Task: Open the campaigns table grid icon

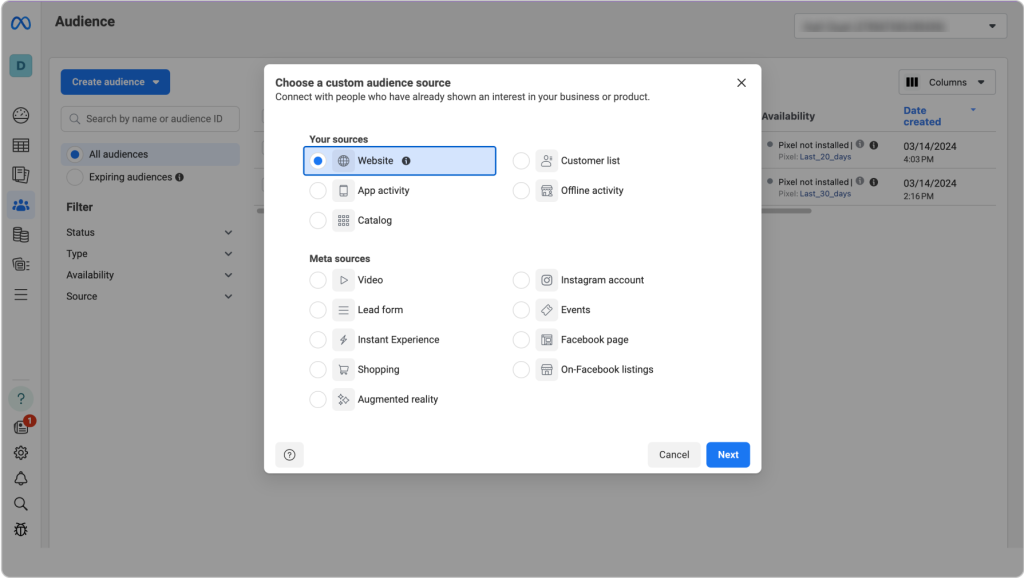Action: [21, 146]
